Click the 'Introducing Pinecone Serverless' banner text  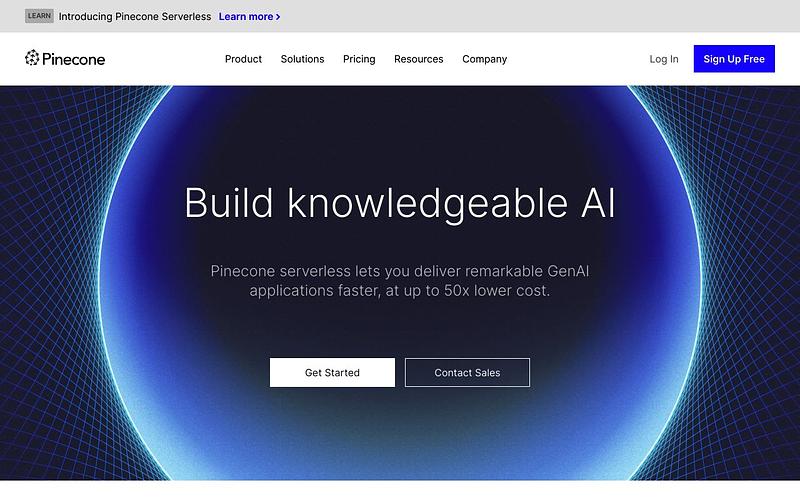(x=135, y=16)
